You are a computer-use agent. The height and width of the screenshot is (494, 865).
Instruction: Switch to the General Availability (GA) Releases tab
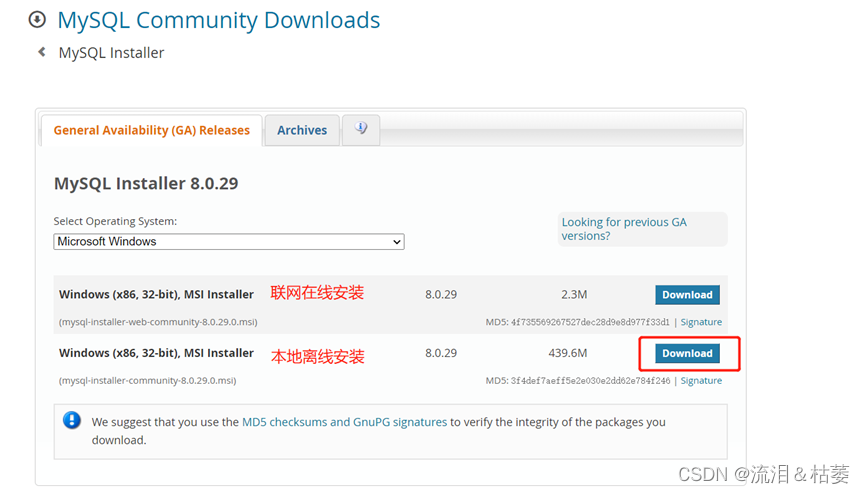pos(152,130)
